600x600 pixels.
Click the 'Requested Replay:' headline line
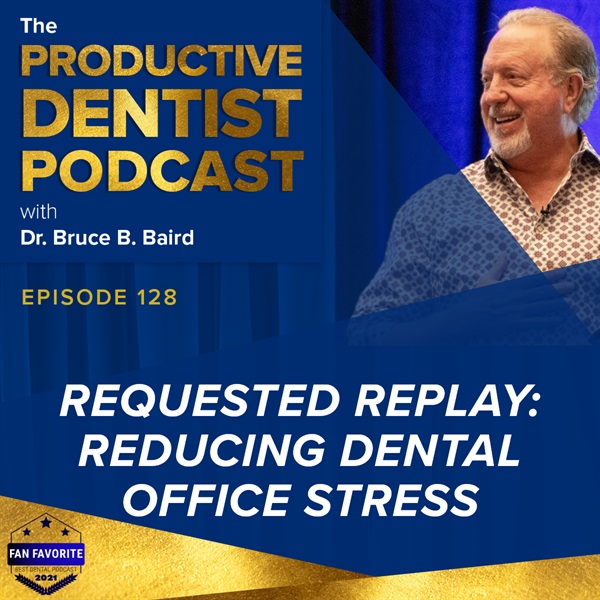point(299,401)
